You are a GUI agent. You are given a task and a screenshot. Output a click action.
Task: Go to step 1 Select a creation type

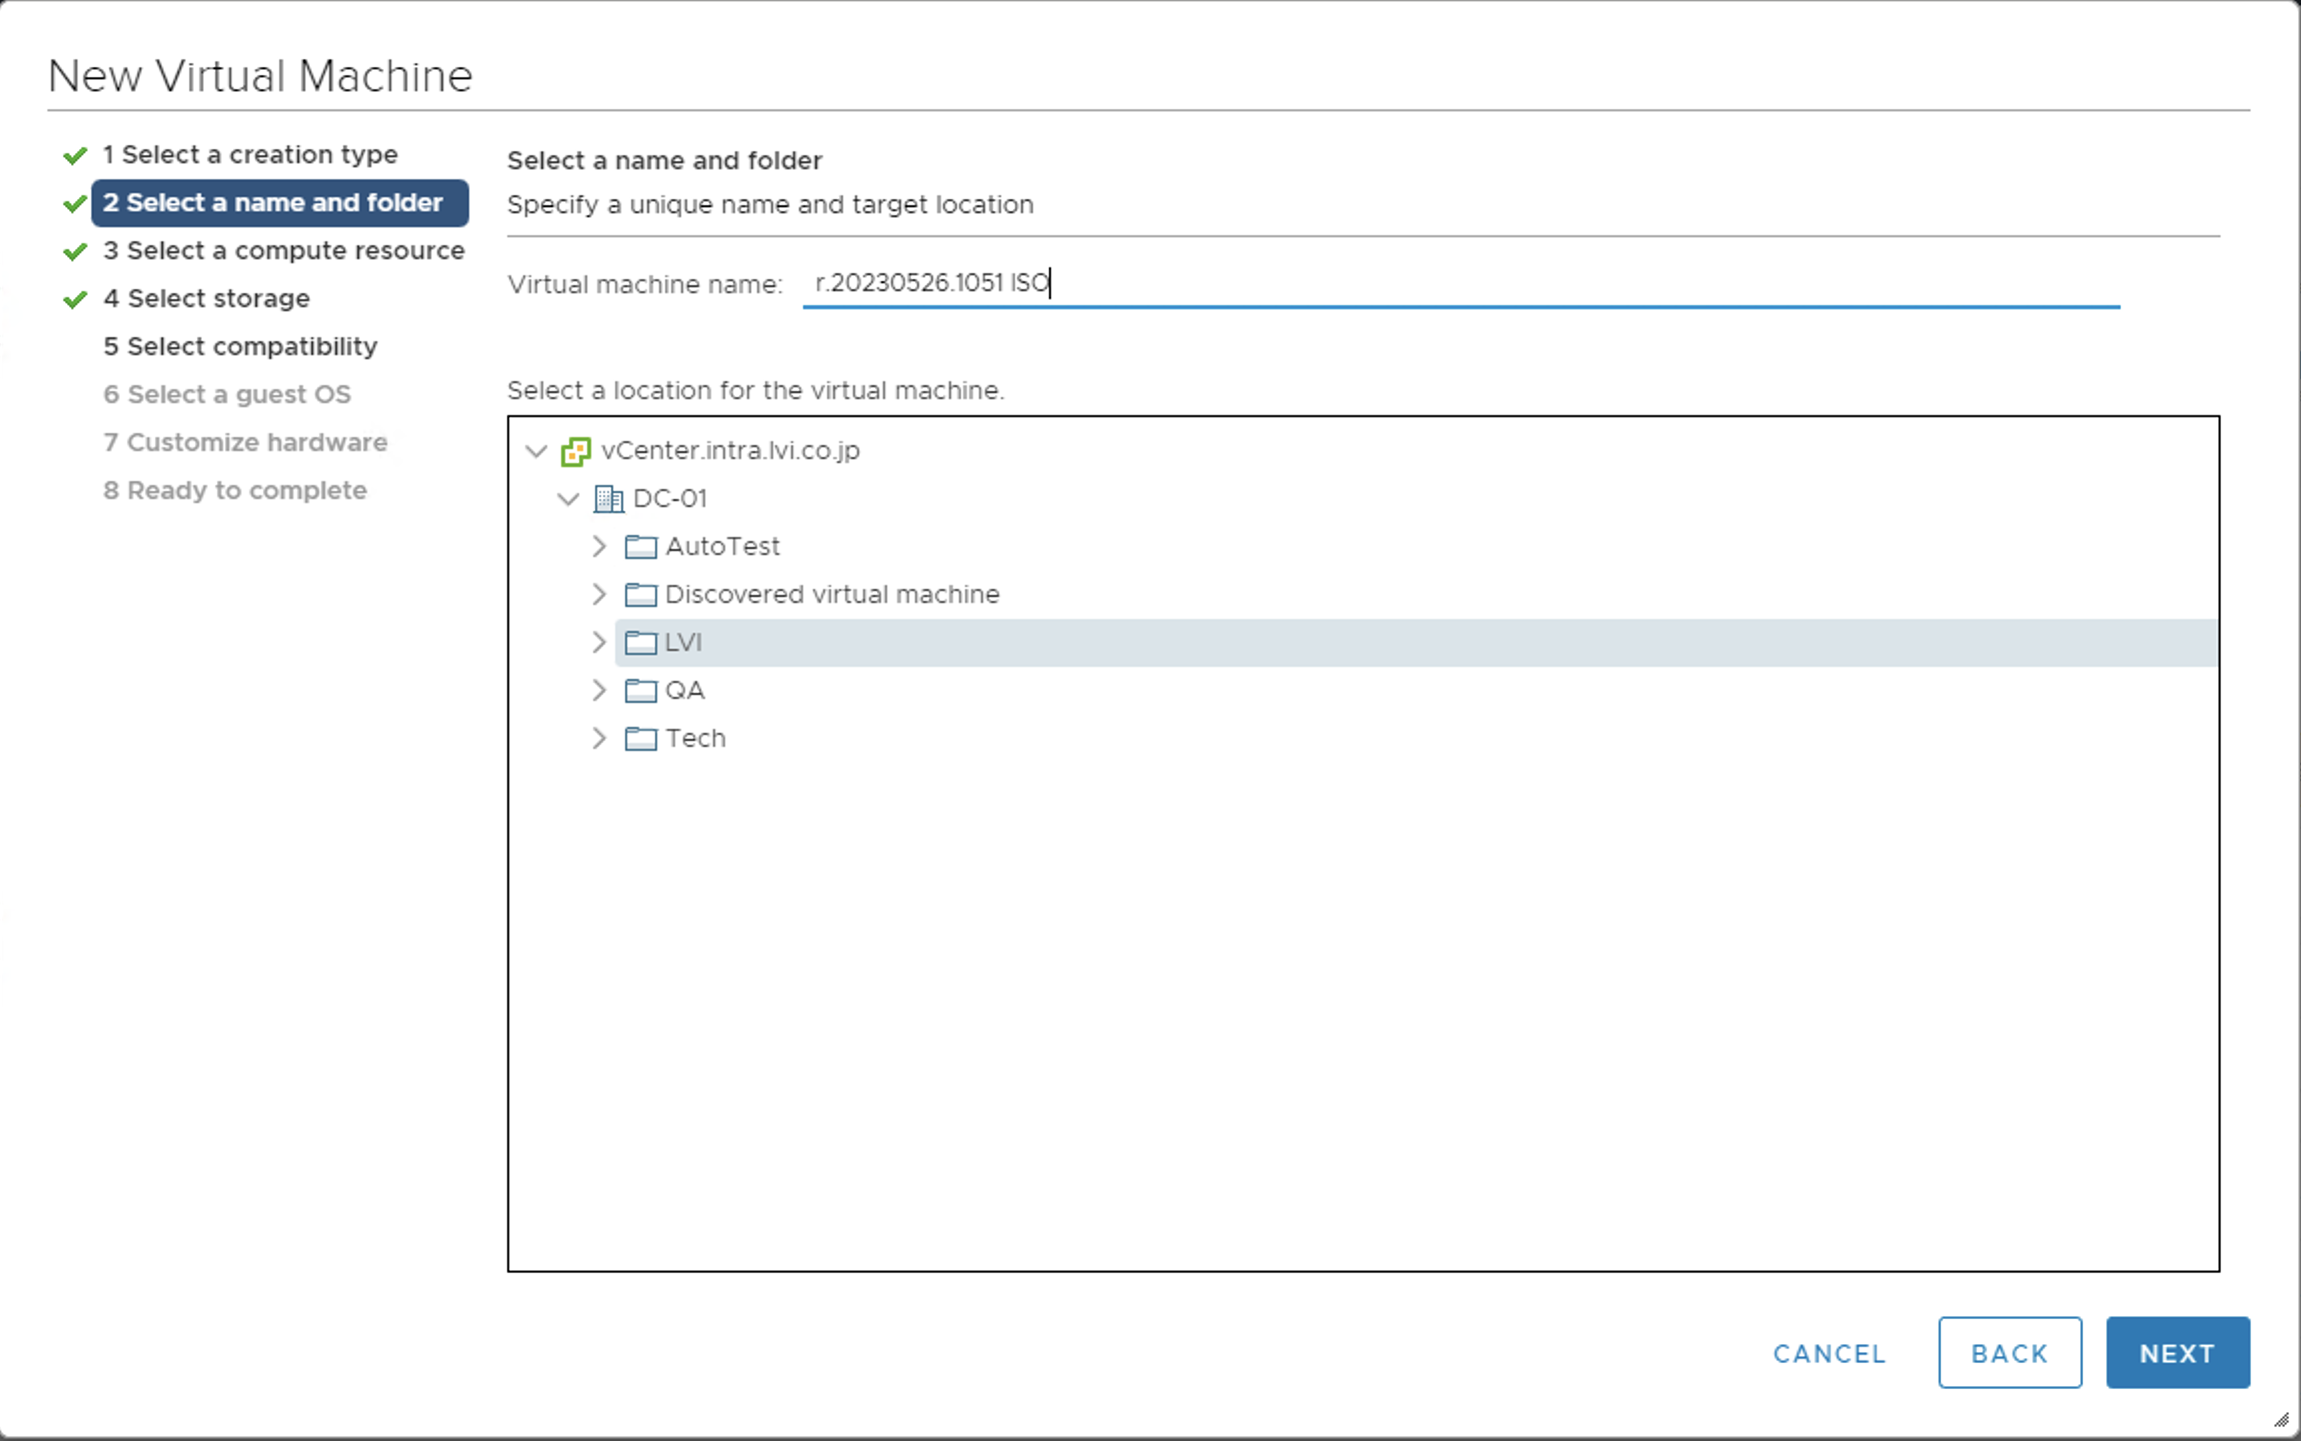tap(249, 155)
